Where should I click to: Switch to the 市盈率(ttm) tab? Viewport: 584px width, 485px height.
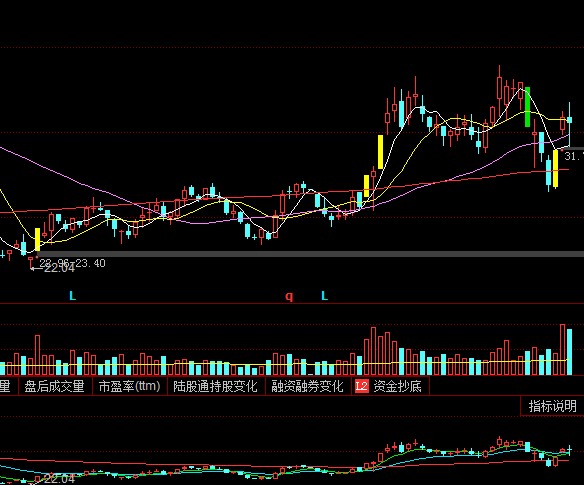(x=129, y=386)
